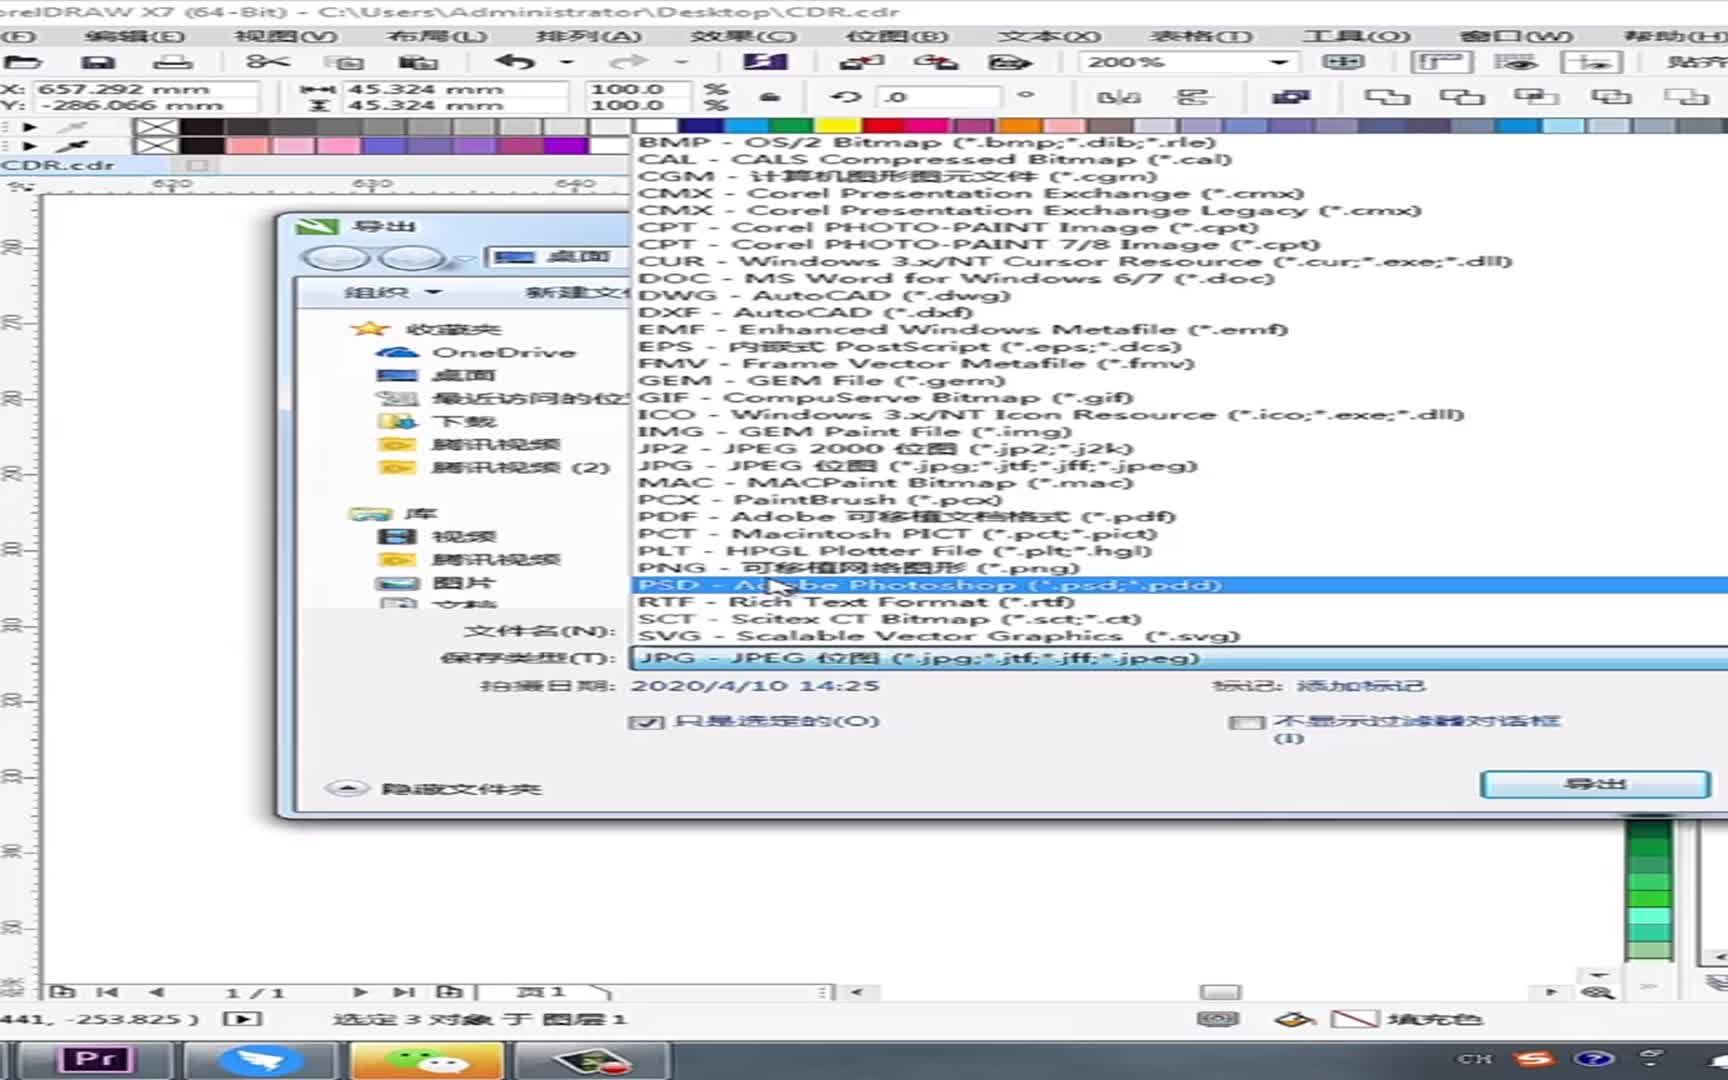
Task: Click the zoom magnifier icon at bottom right
Action: pos(1598,991)
